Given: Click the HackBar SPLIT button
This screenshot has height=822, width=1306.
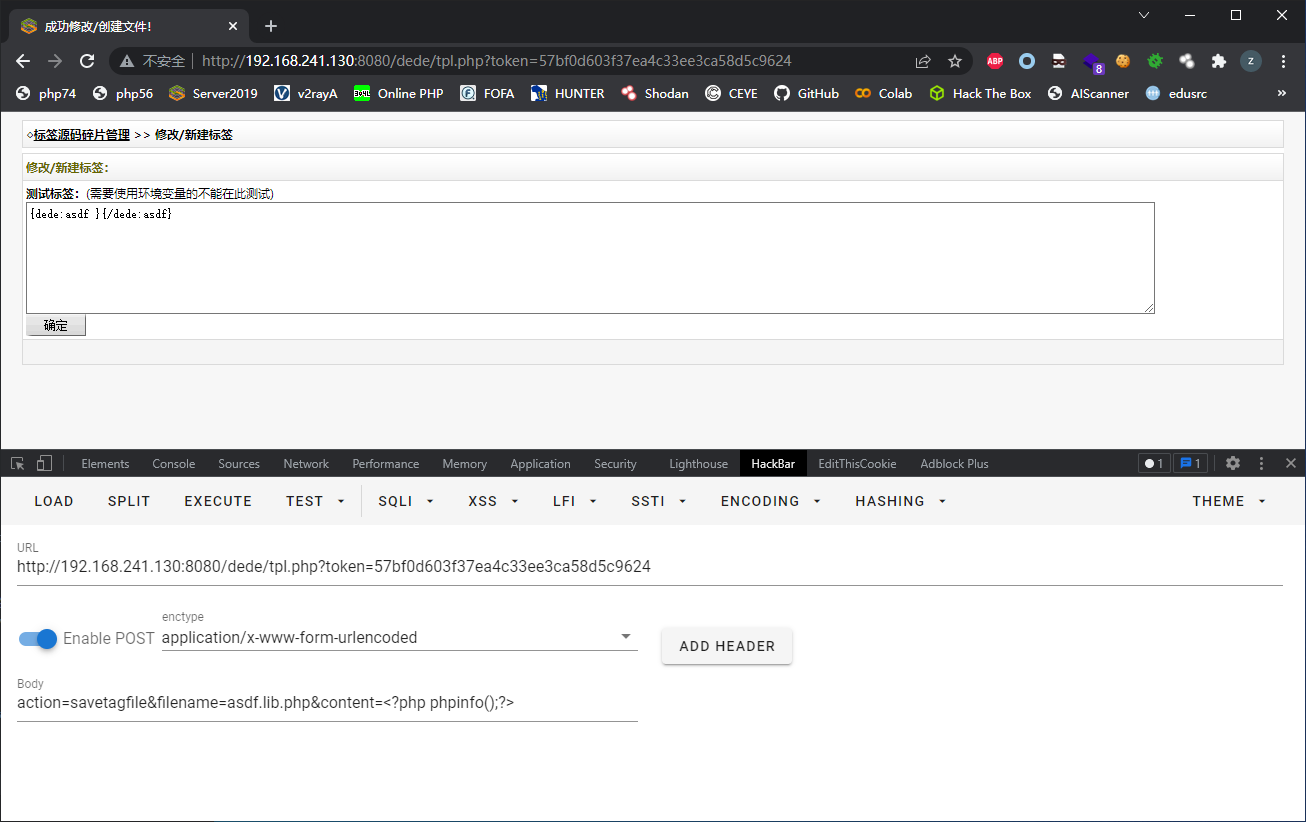Looking at the screenshot, I should [x=129, y=501].
